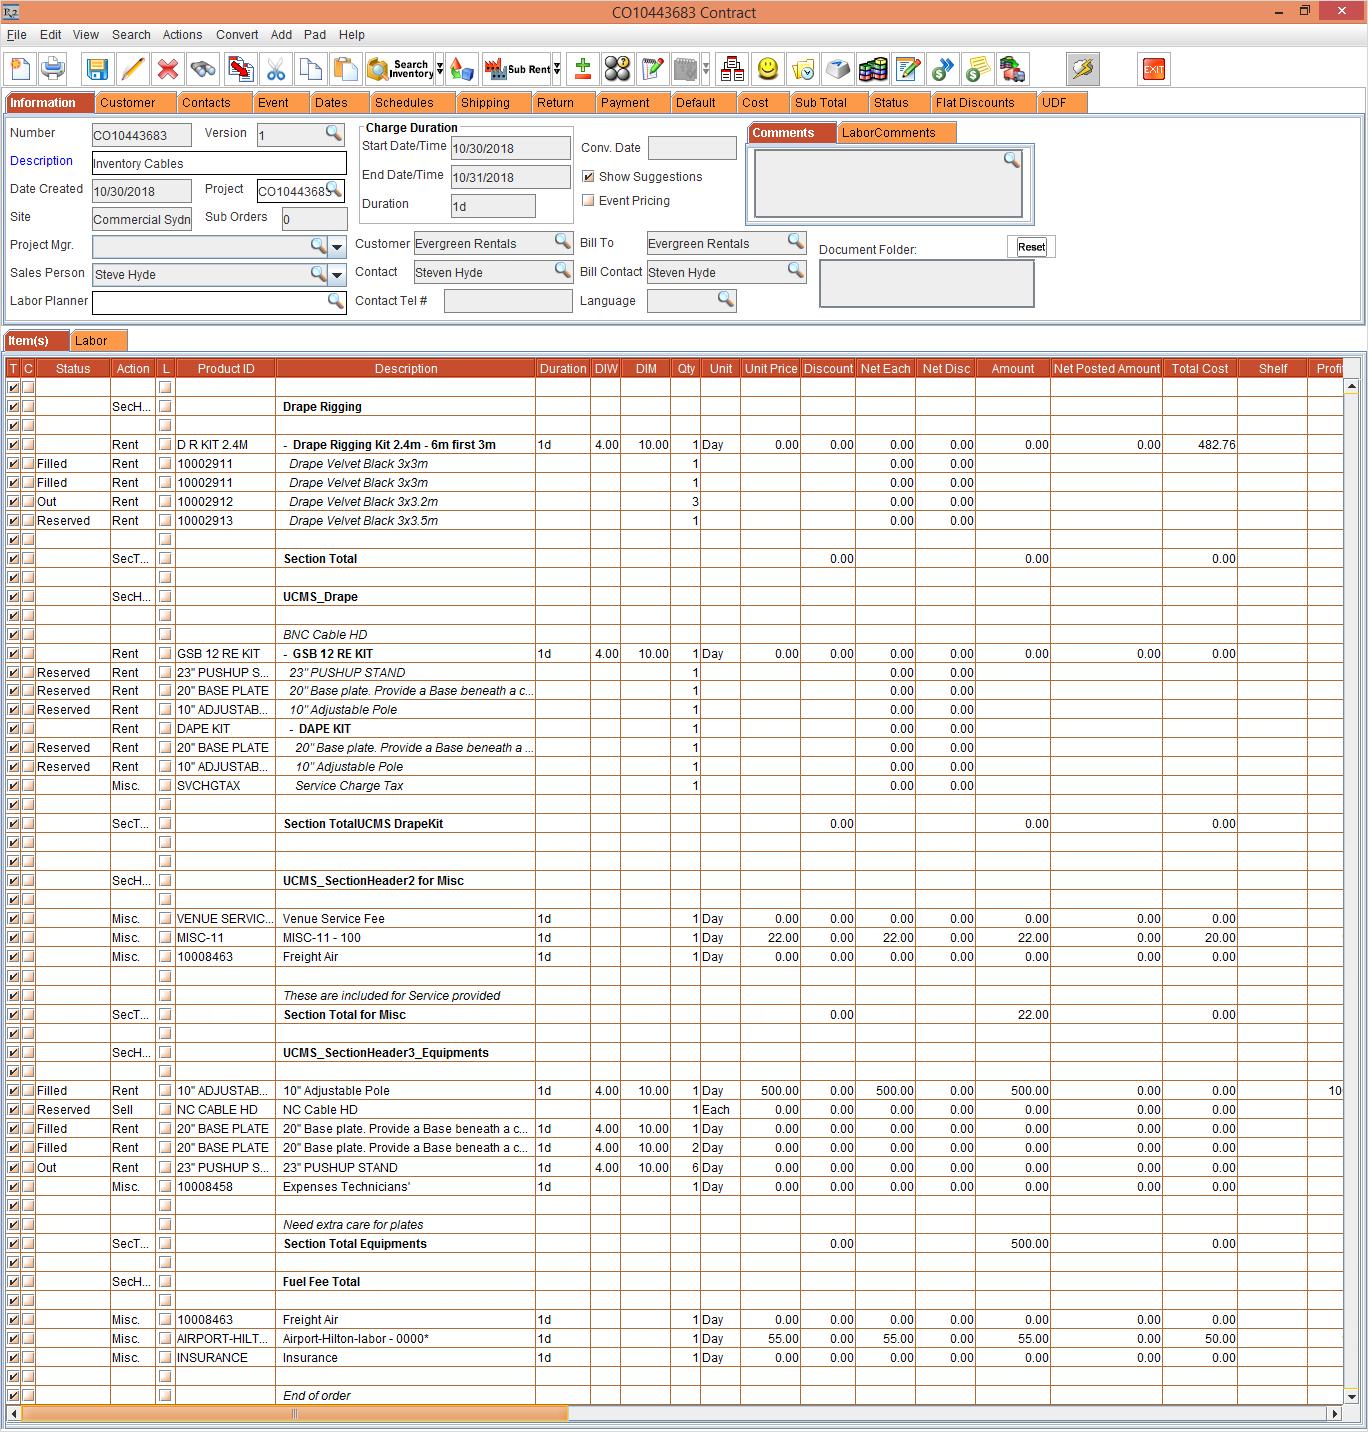This screenshot has width=1368, height=1432.
Task: Open the Search Inventory tool
Action: [400, 69]
